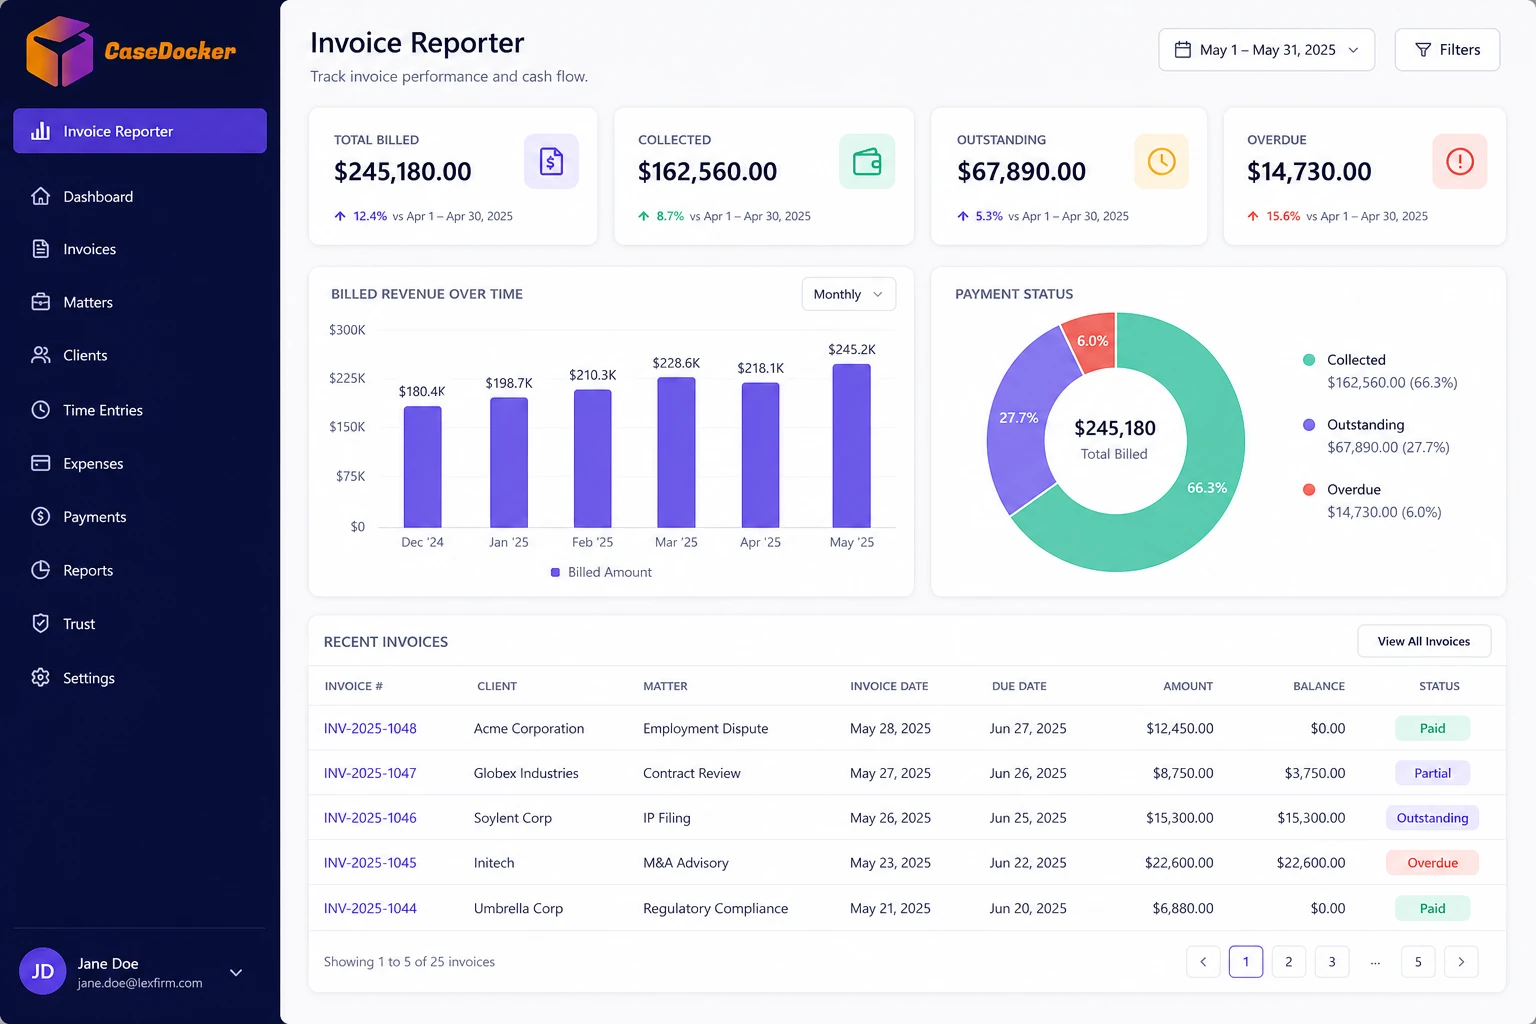Open the May 1 – May 31 date range dropdown
The height and width of the screenshot is (1024, 1536).
[1266, 50]
